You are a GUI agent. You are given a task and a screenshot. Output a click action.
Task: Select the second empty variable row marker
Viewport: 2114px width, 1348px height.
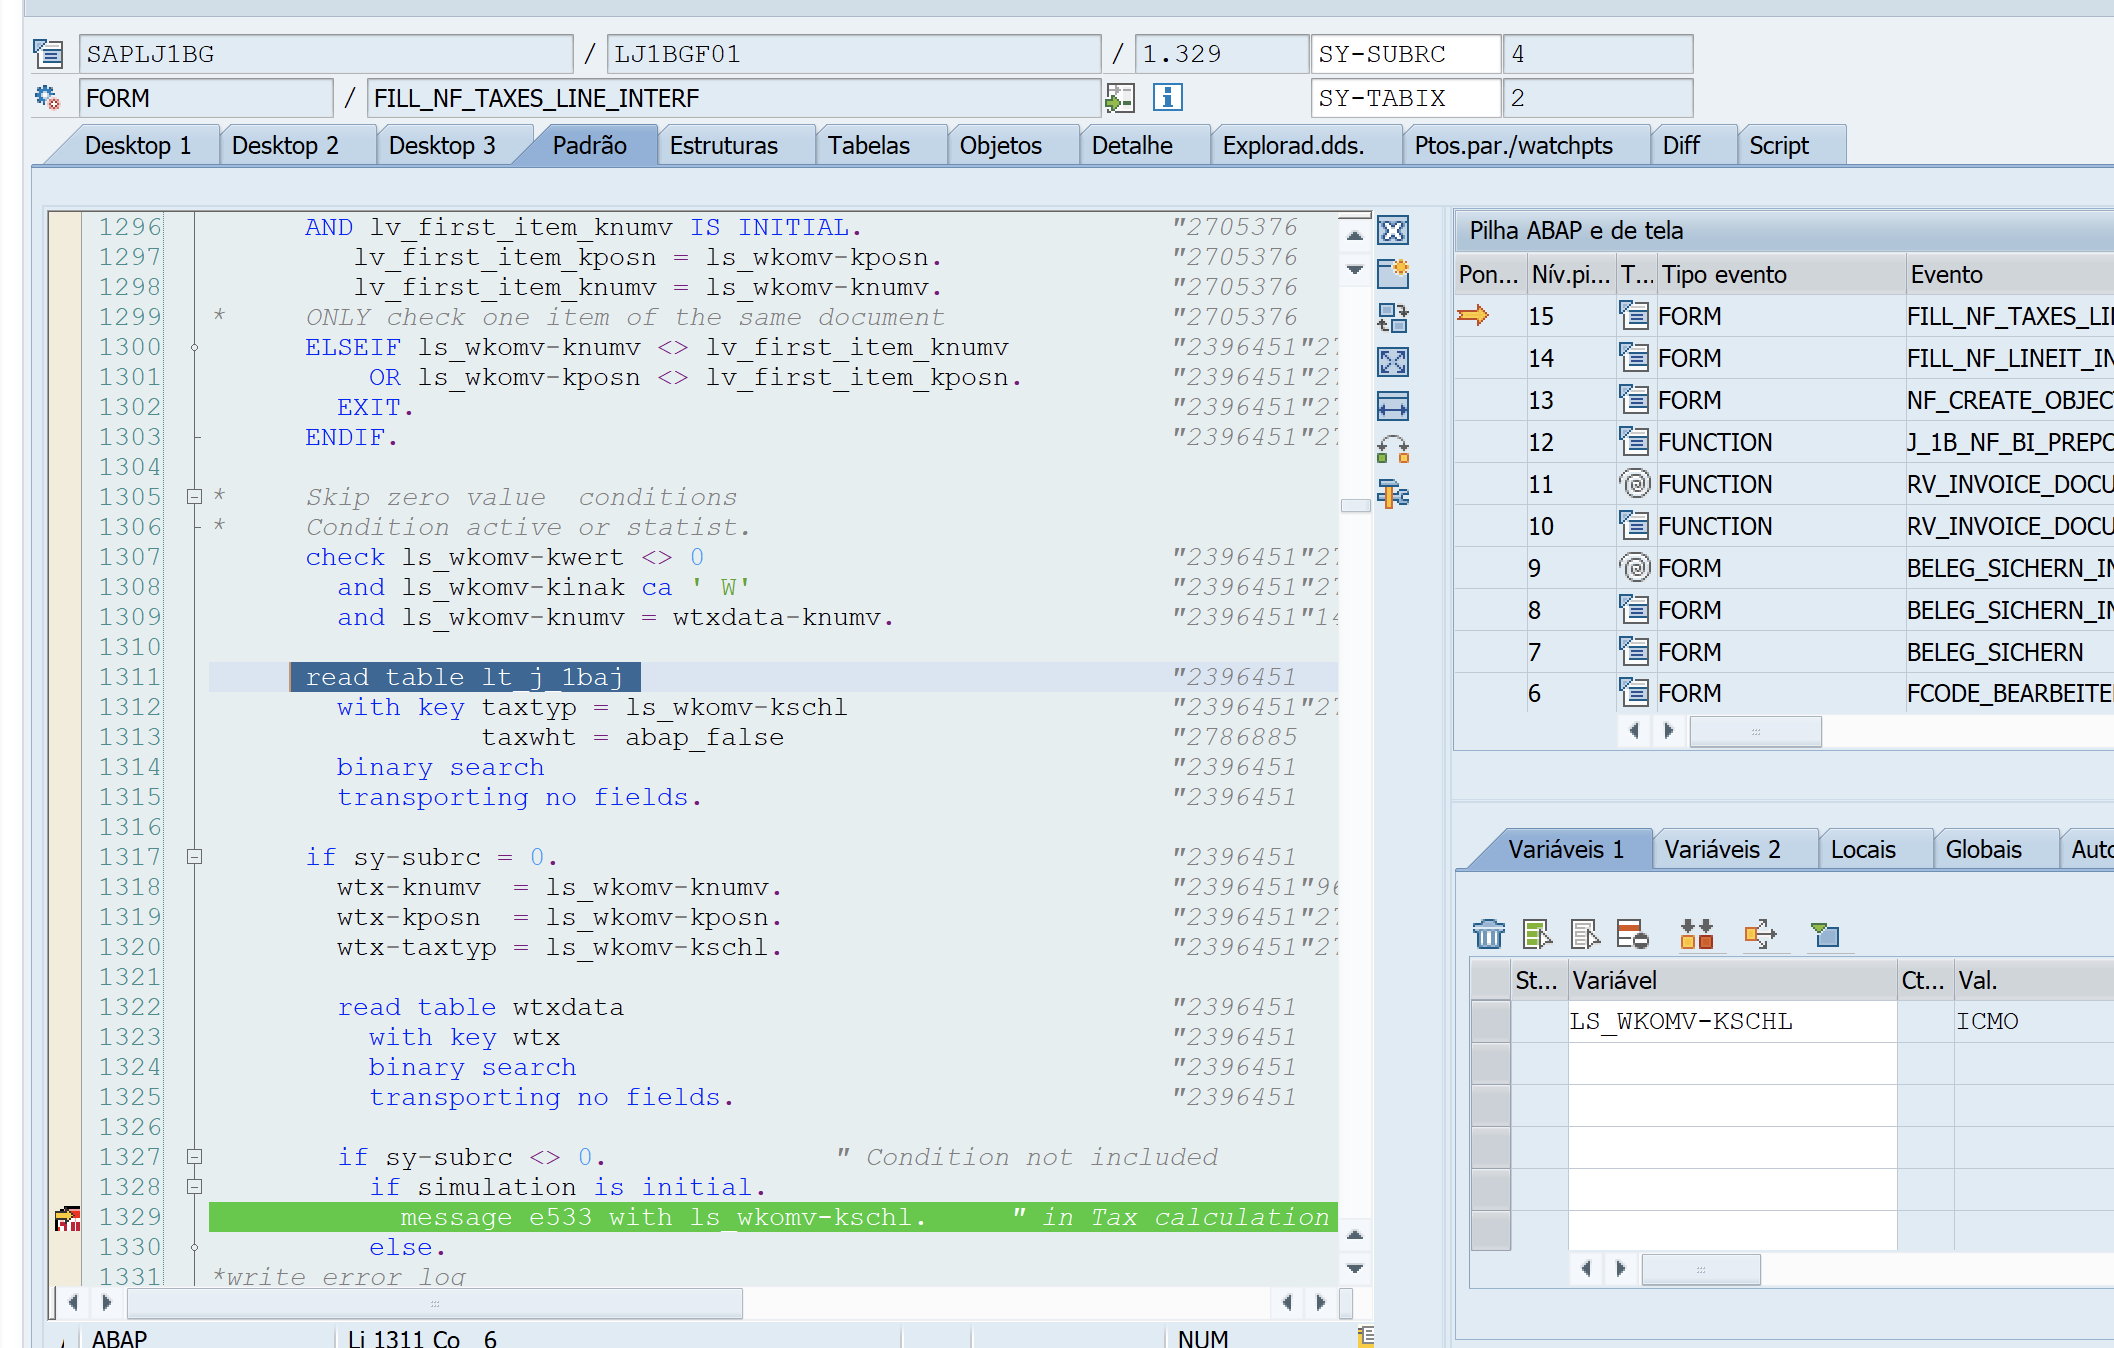pyautogui.click(x=1490, y=1105)
